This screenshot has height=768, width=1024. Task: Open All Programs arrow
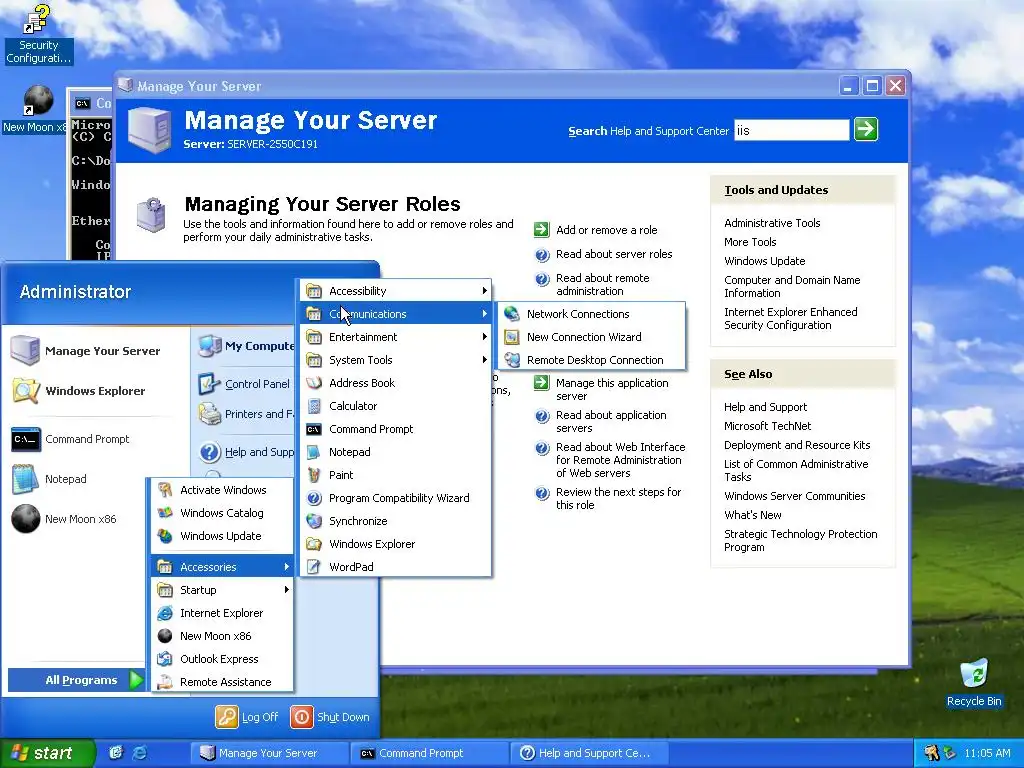click(x=136, y=680)
